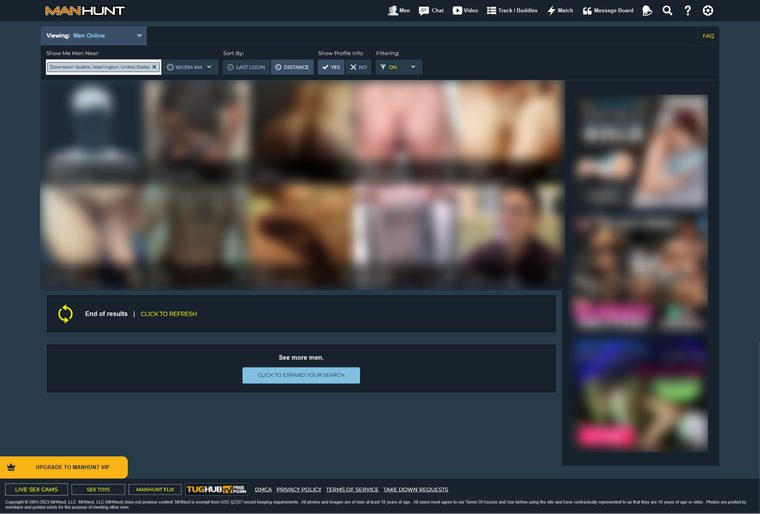The width and height of the screenshot is (760, 514).
Task: Select Yes for show profile info
Action: 331,67
